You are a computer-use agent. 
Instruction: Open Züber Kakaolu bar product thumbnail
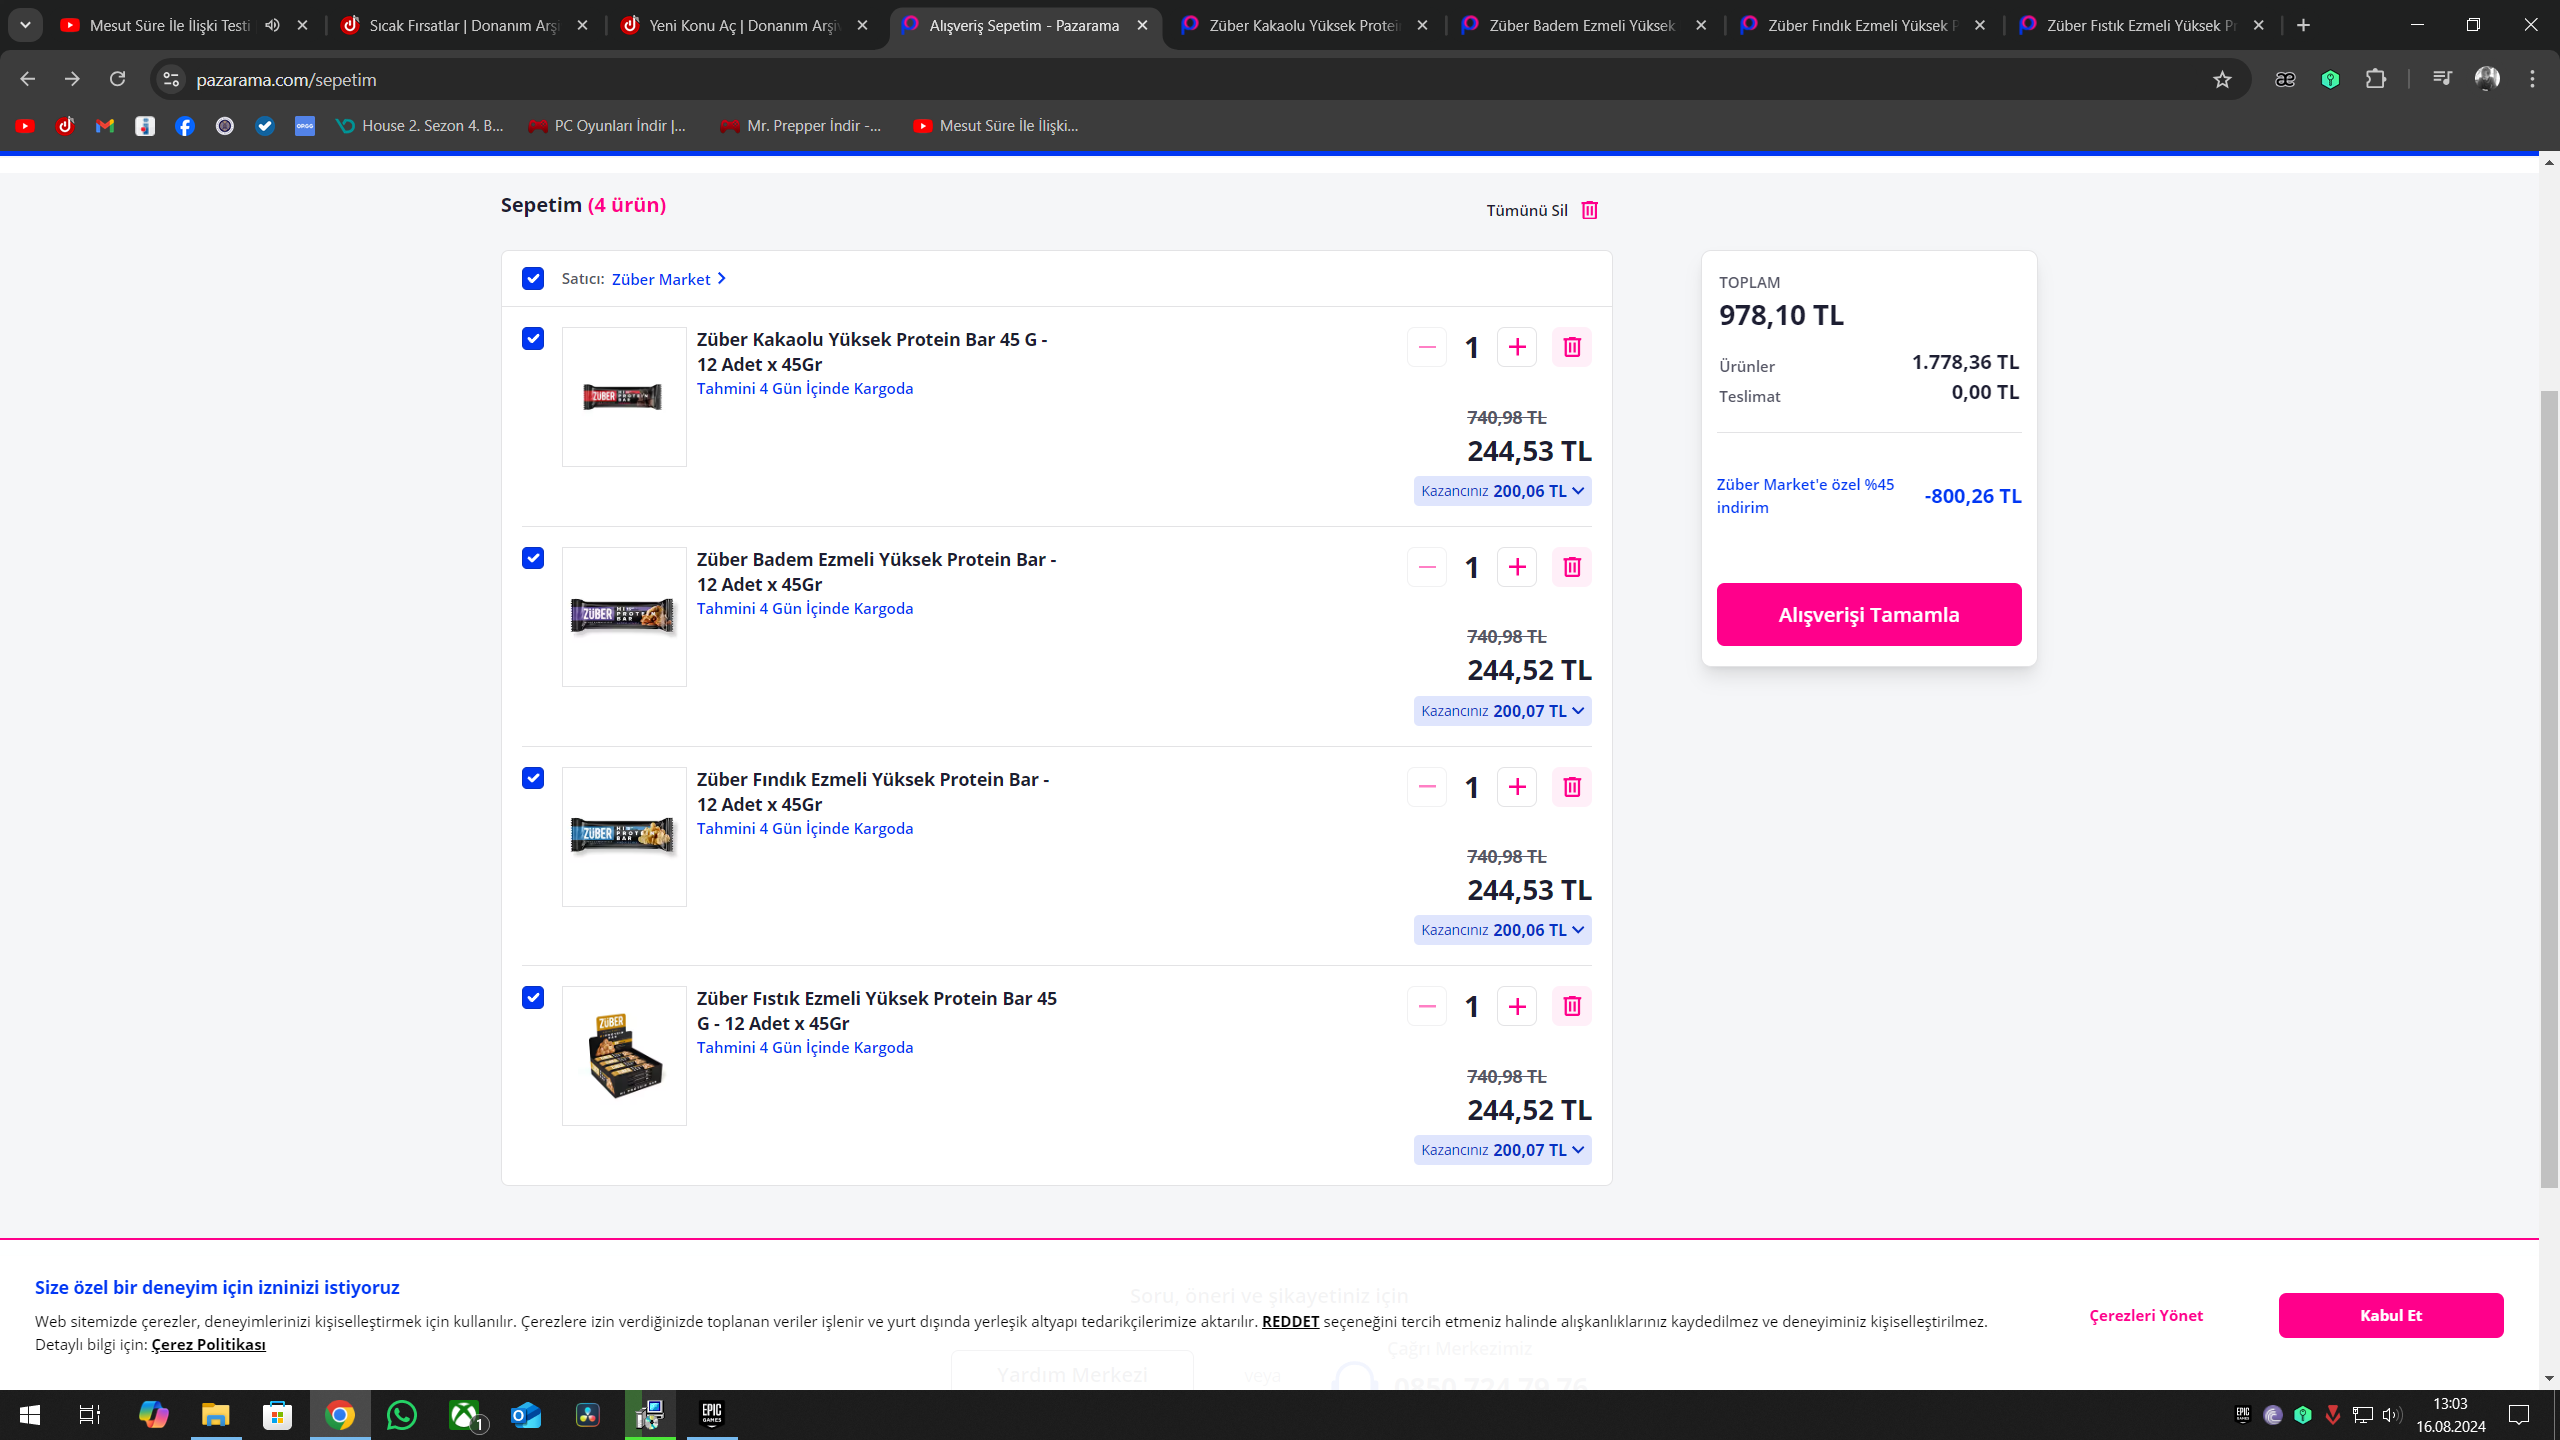(624, 397)
